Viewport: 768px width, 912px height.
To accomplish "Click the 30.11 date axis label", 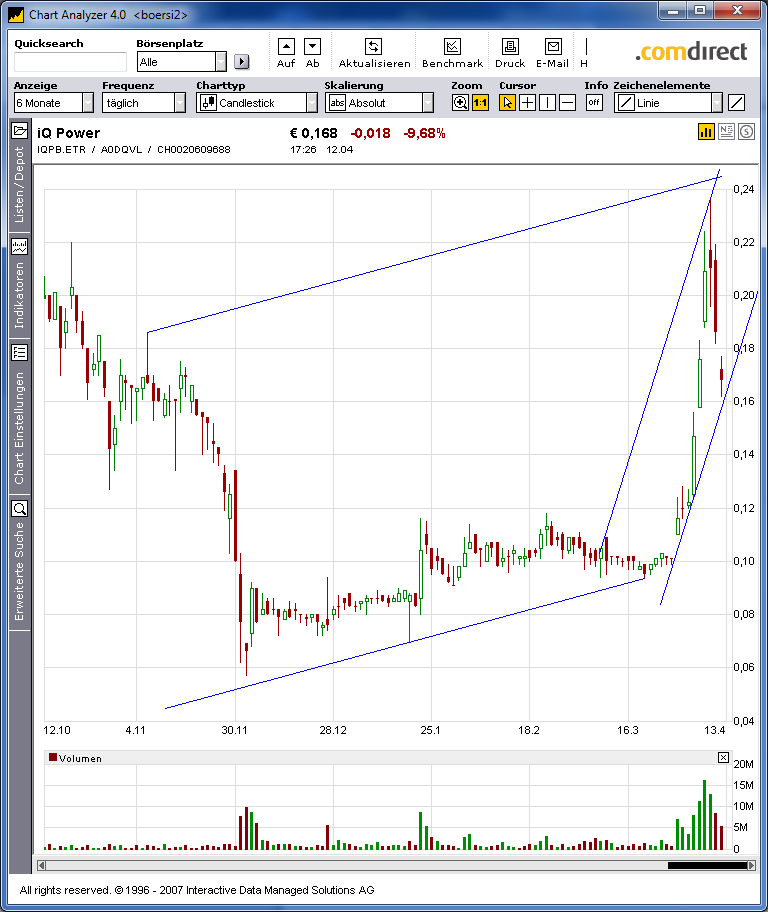I will (x=234, y=730).
